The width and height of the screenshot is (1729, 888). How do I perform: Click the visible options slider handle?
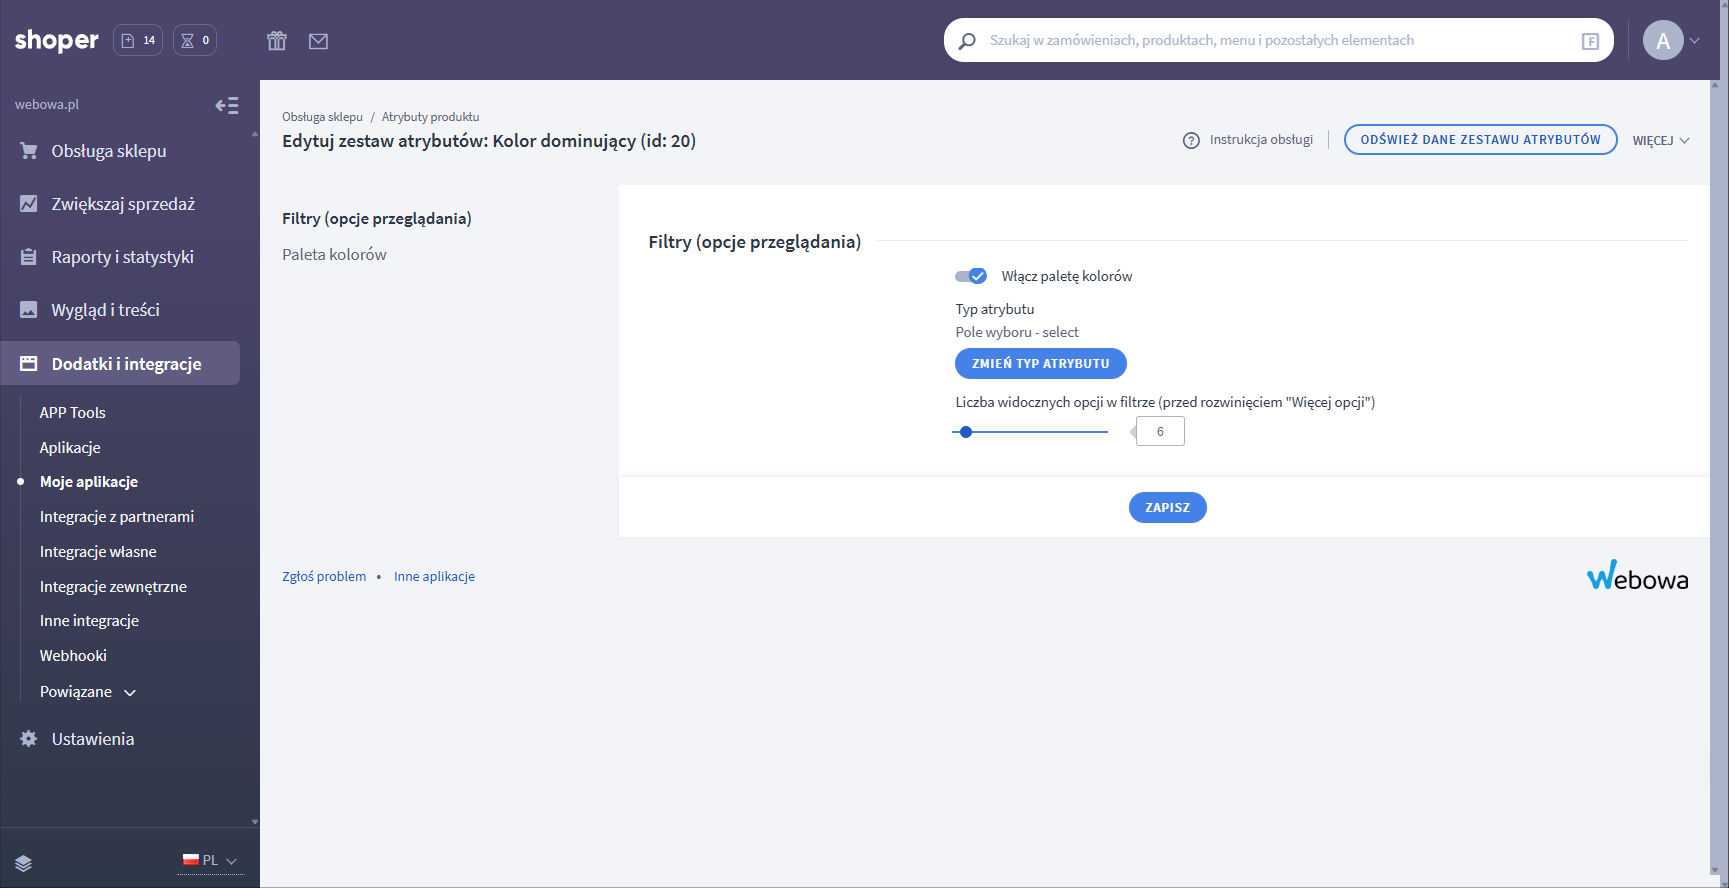[966, 432]
